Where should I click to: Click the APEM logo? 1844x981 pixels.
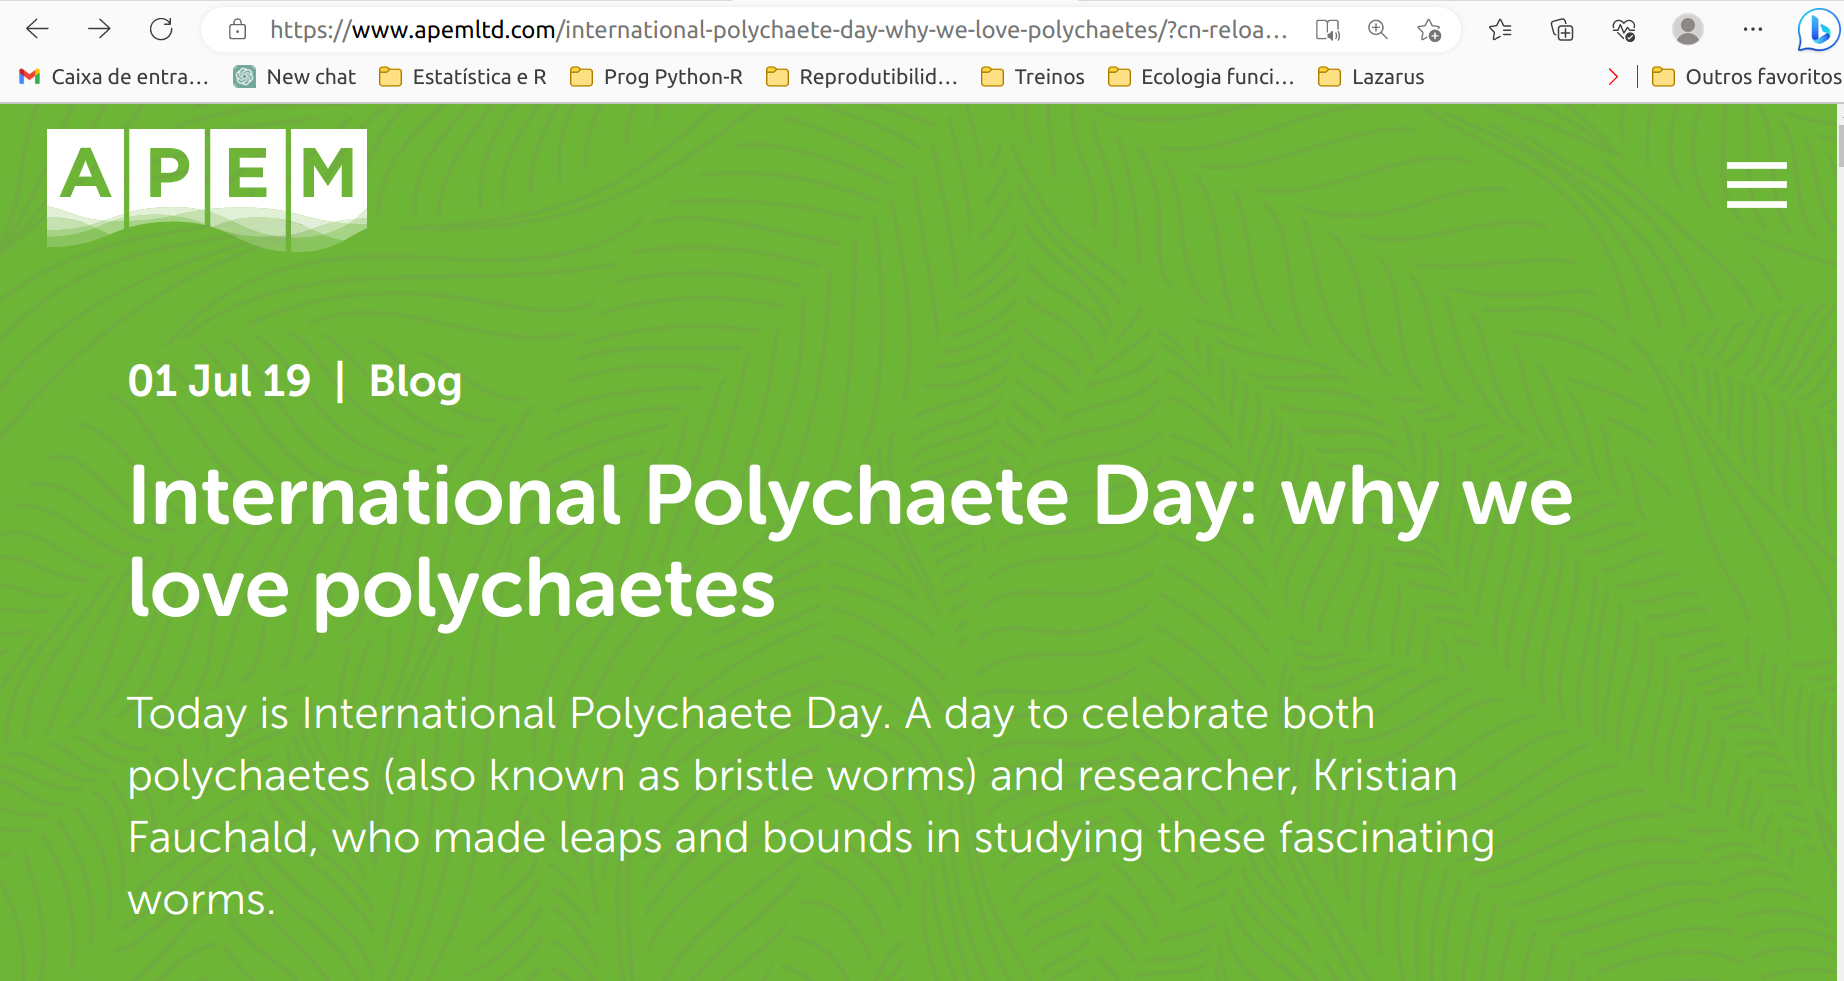pyautogui.click(x=207, y=188)
